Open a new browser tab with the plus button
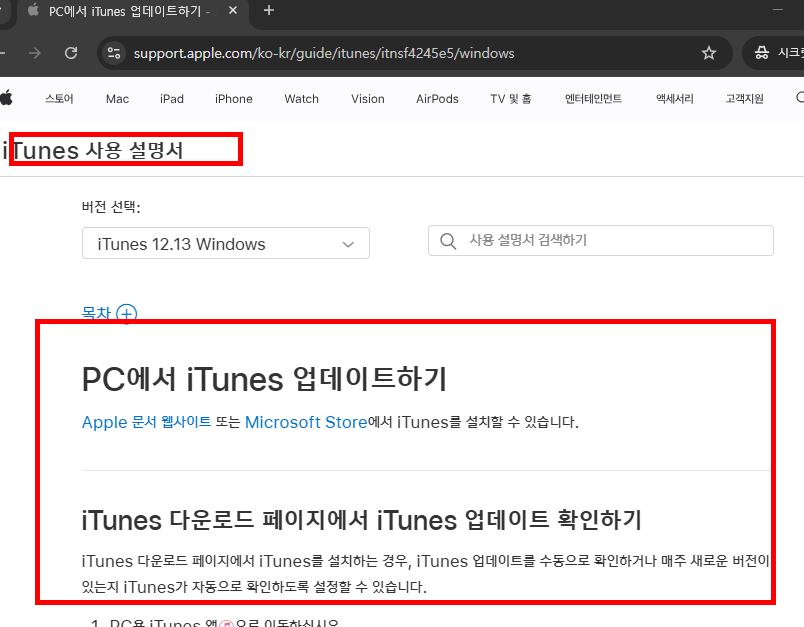 [x=268, y=12]
